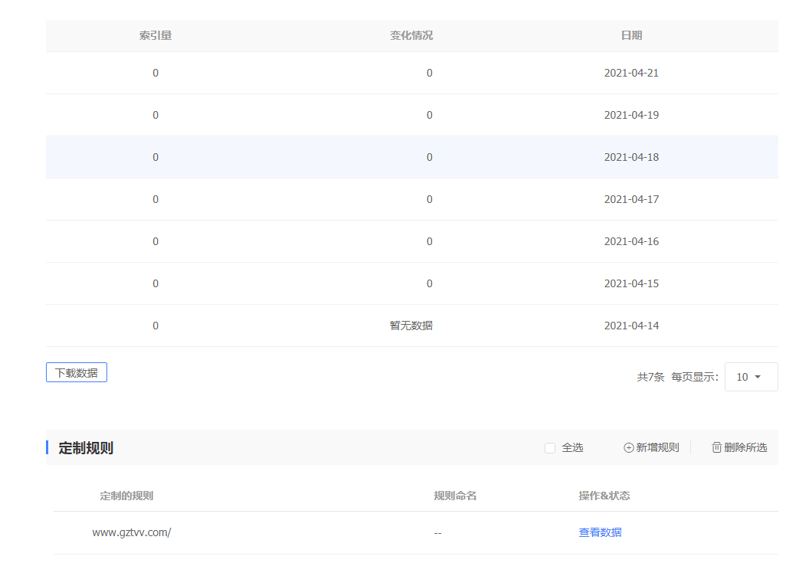Click the 下载数据 download button
The width and height of the screenshot is (799, 576).
coord(76,373)
